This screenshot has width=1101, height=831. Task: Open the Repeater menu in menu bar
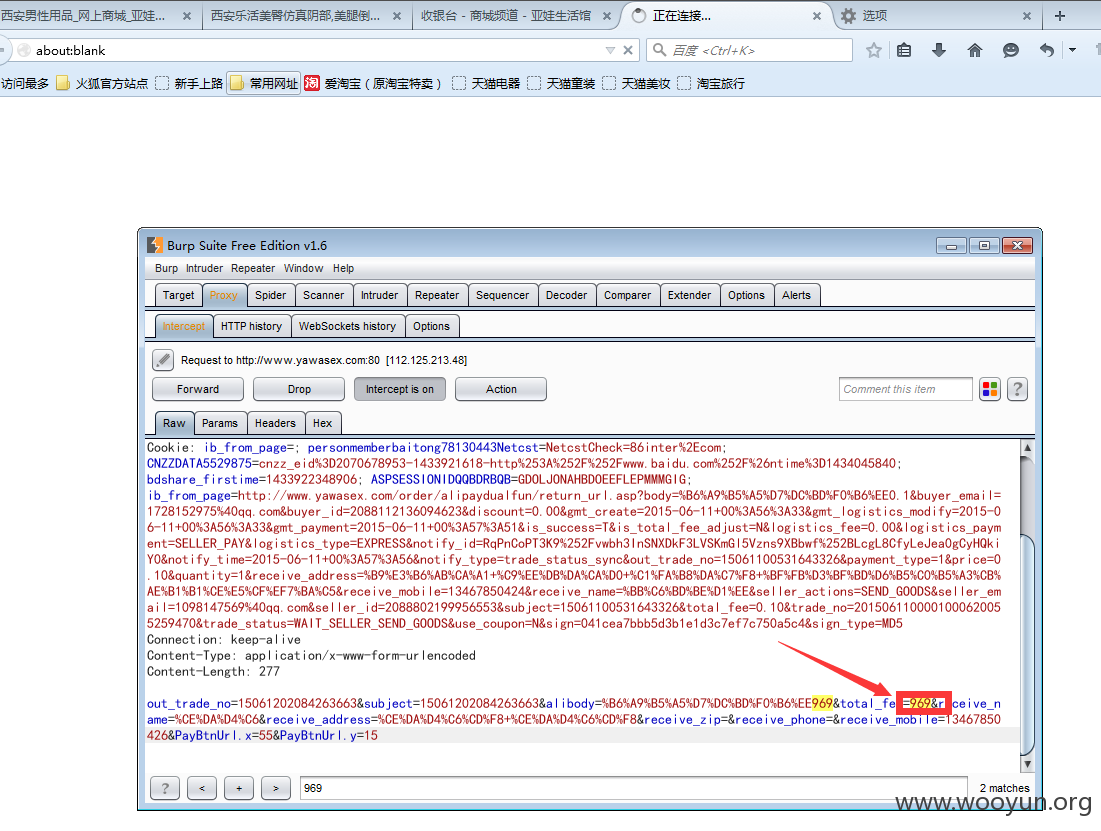pyautogui.click(x=253, y=268)
